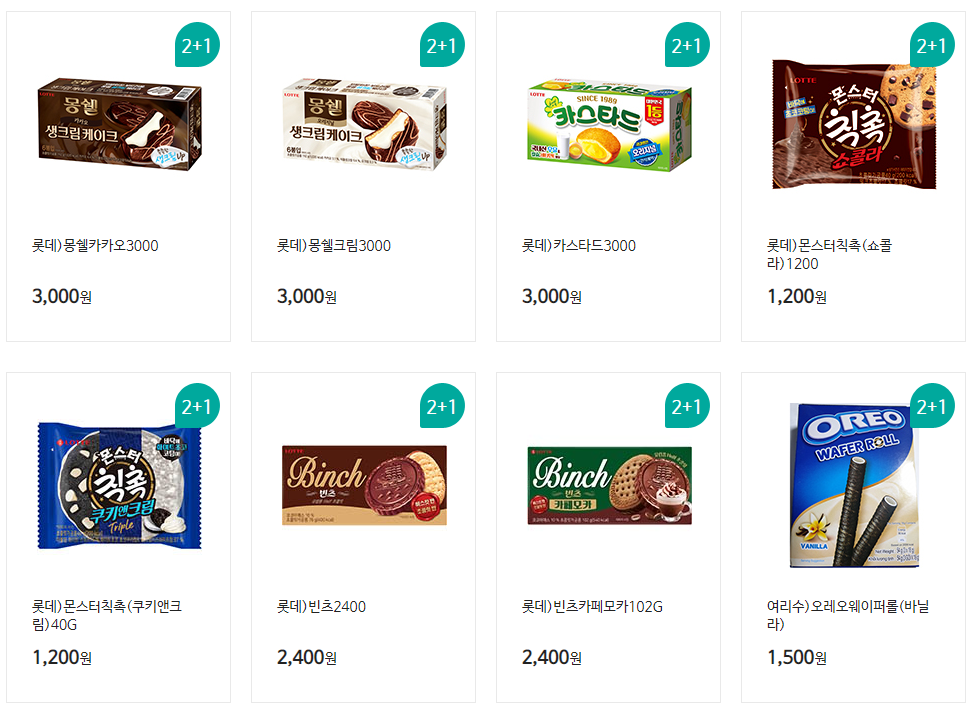This screenshot has width=978, height=713.
Task: Open the green Binch 카페모카 box image
Action: 609,485
